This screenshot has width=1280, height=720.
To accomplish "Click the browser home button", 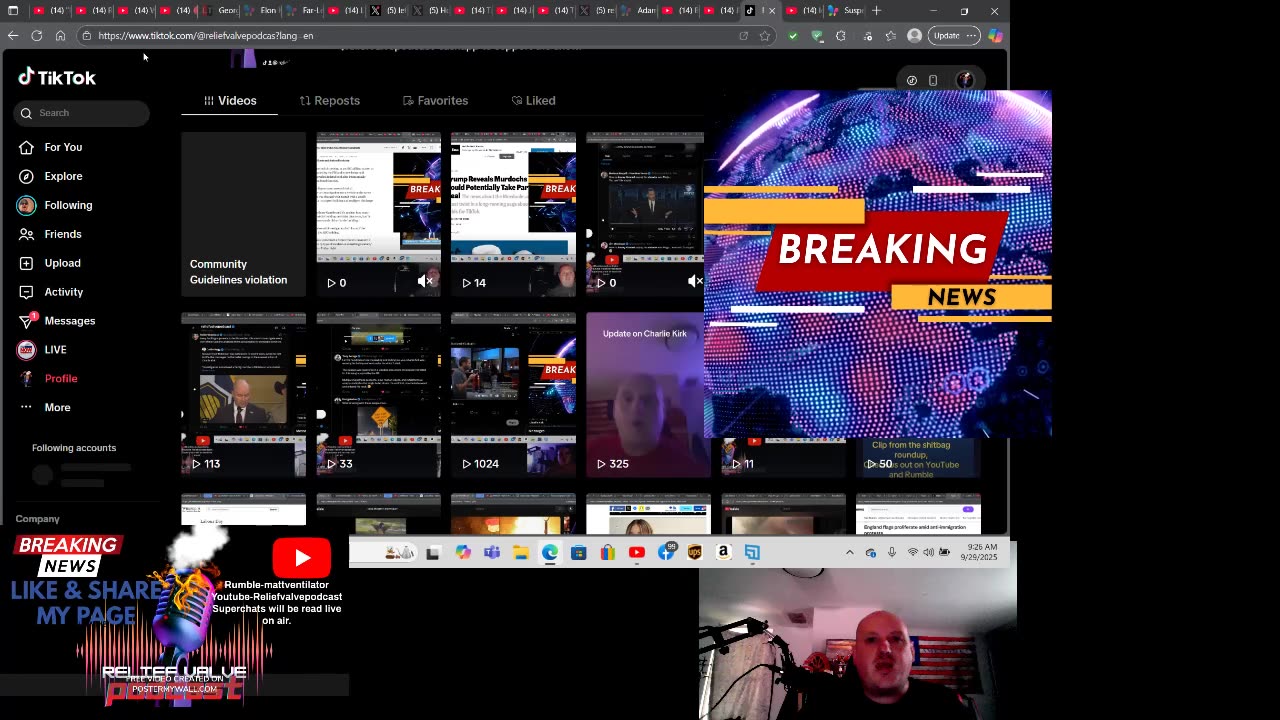I will click(60, 35).
